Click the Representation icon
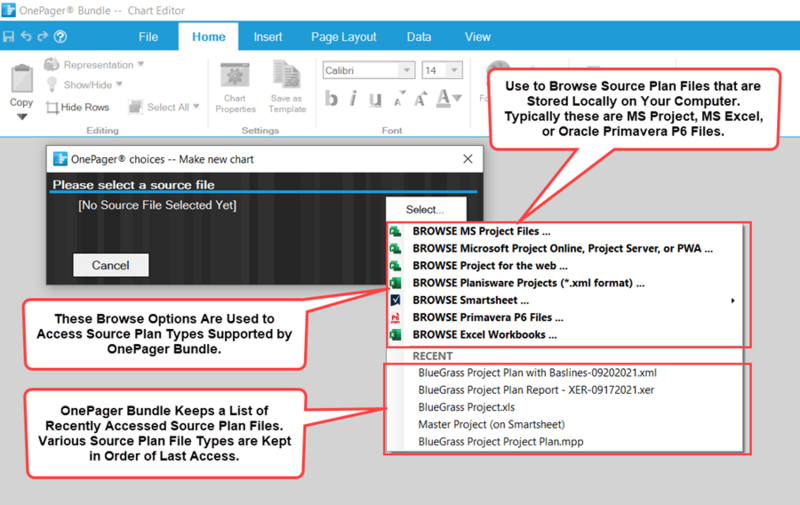The height and width of the screenshot is (505, 800). [52, 64]
